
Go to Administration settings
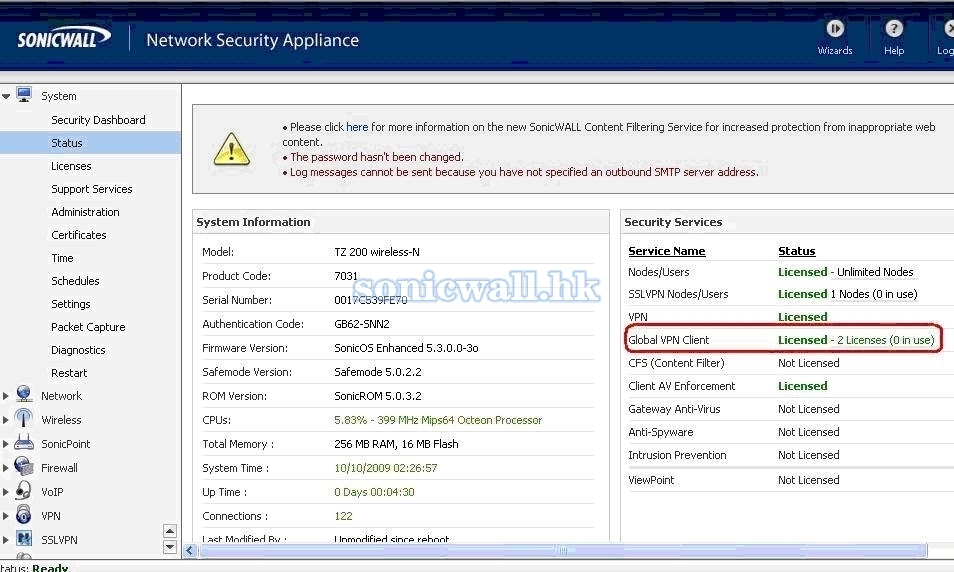pos(85,212)
